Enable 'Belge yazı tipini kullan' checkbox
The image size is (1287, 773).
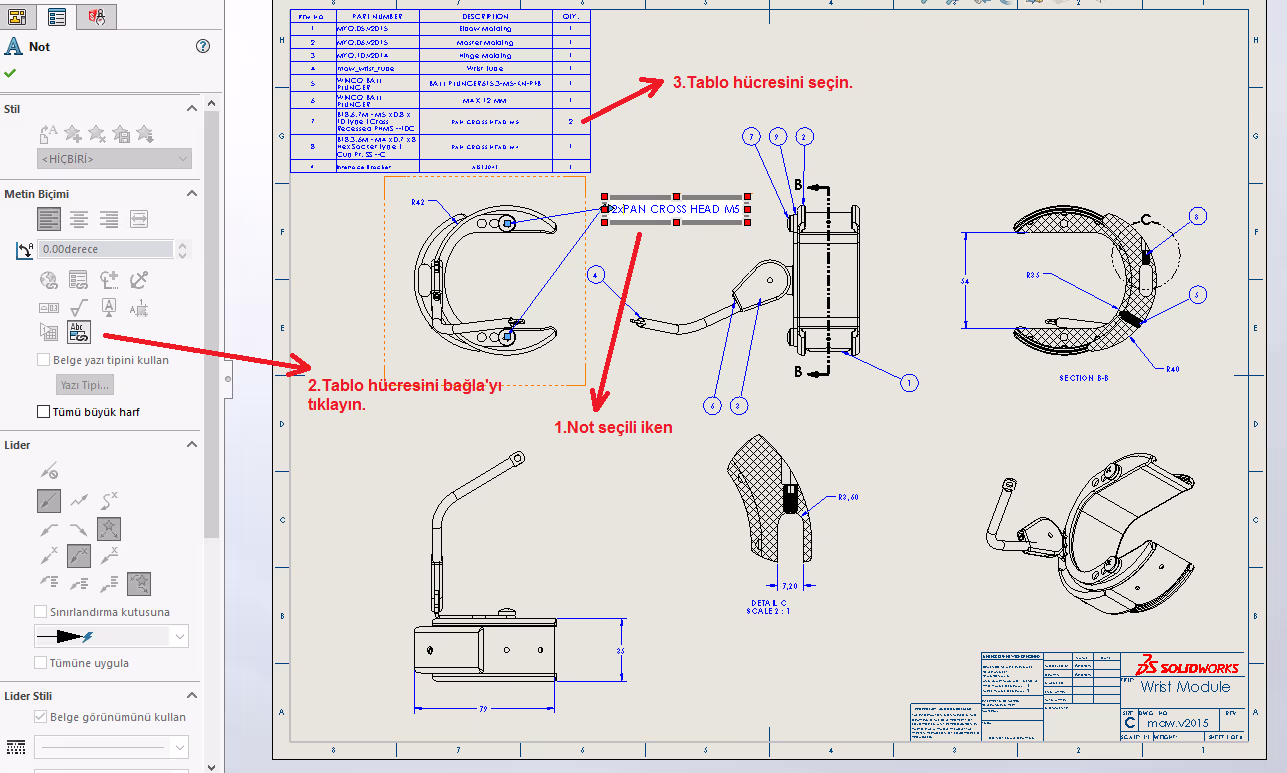click(43, 360)
